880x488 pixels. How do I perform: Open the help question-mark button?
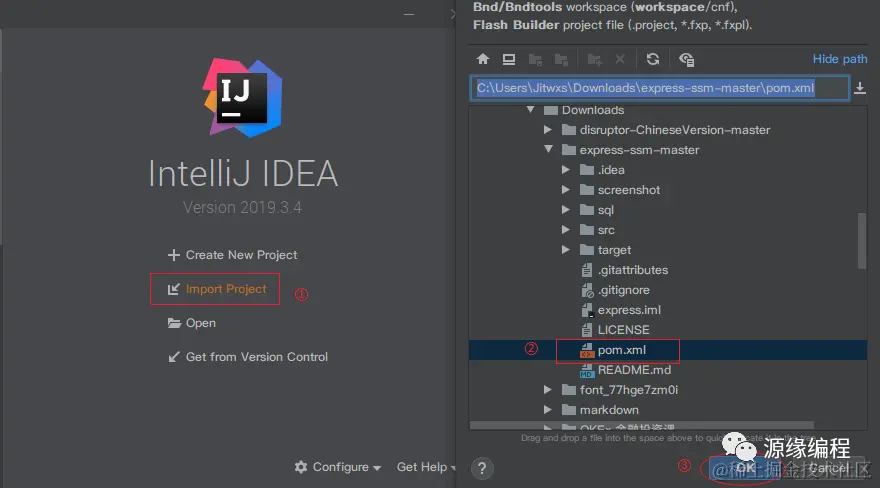tap(482, 468)
